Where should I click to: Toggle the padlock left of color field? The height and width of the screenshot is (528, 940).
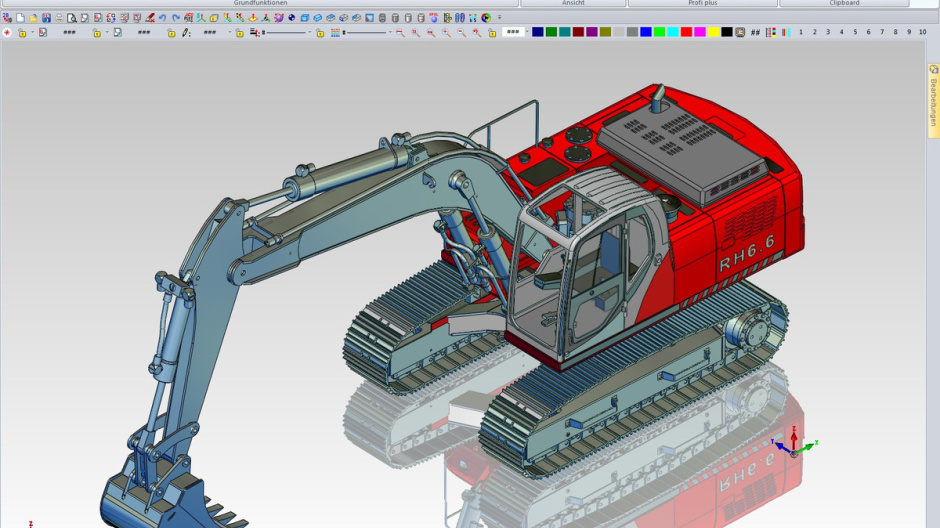point(492,33)
